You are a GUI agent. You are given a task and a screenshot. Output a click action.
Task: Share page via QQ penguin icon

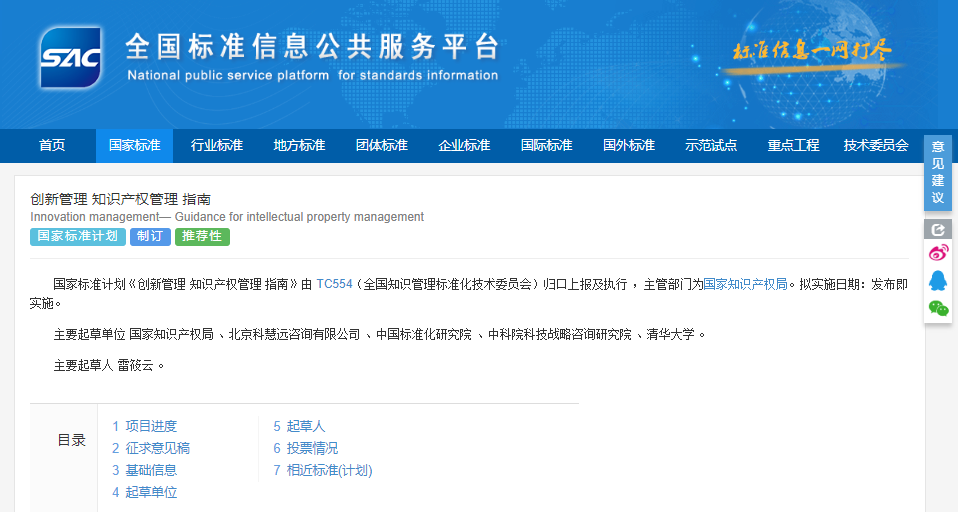pyautogui.click(x=938, y=280)
